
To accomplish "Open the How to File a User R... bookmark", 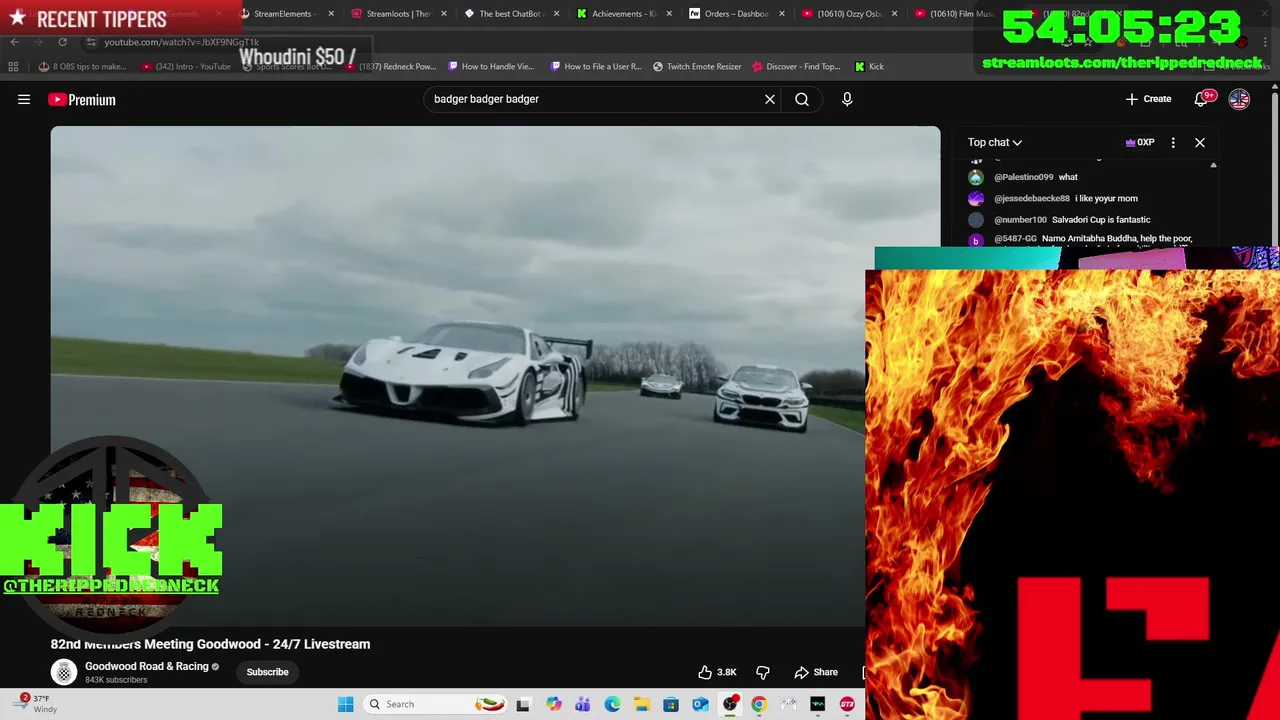I will 595,66.
